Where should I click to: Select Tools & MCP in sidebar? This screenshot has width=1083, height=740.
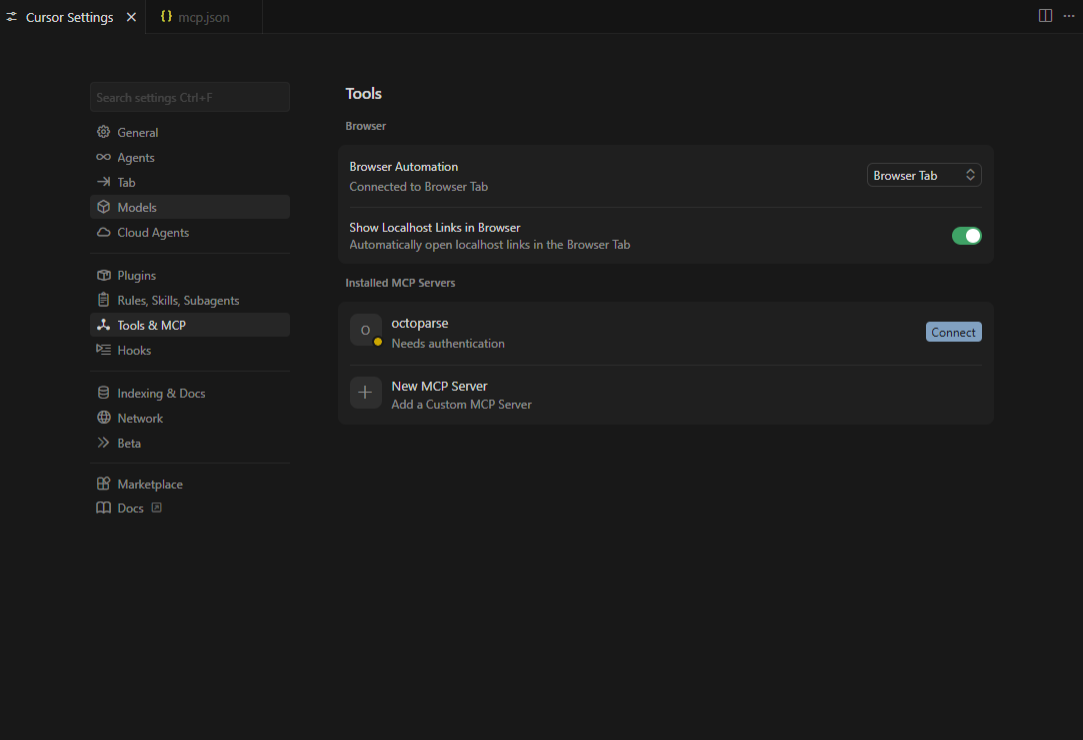tap(151, 325)
